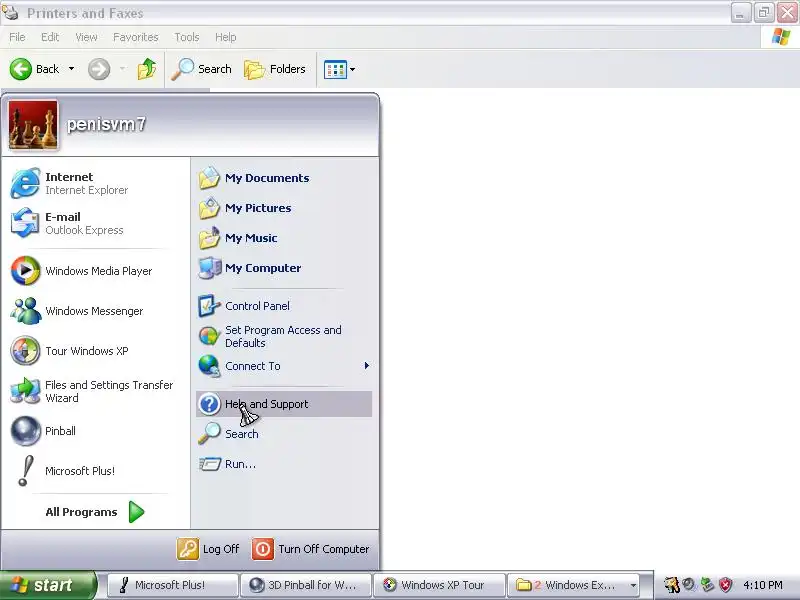Switch to Microsoft Plus! taskbar button
This screenshot has height=600, width=800.
(x=173, y=585)
